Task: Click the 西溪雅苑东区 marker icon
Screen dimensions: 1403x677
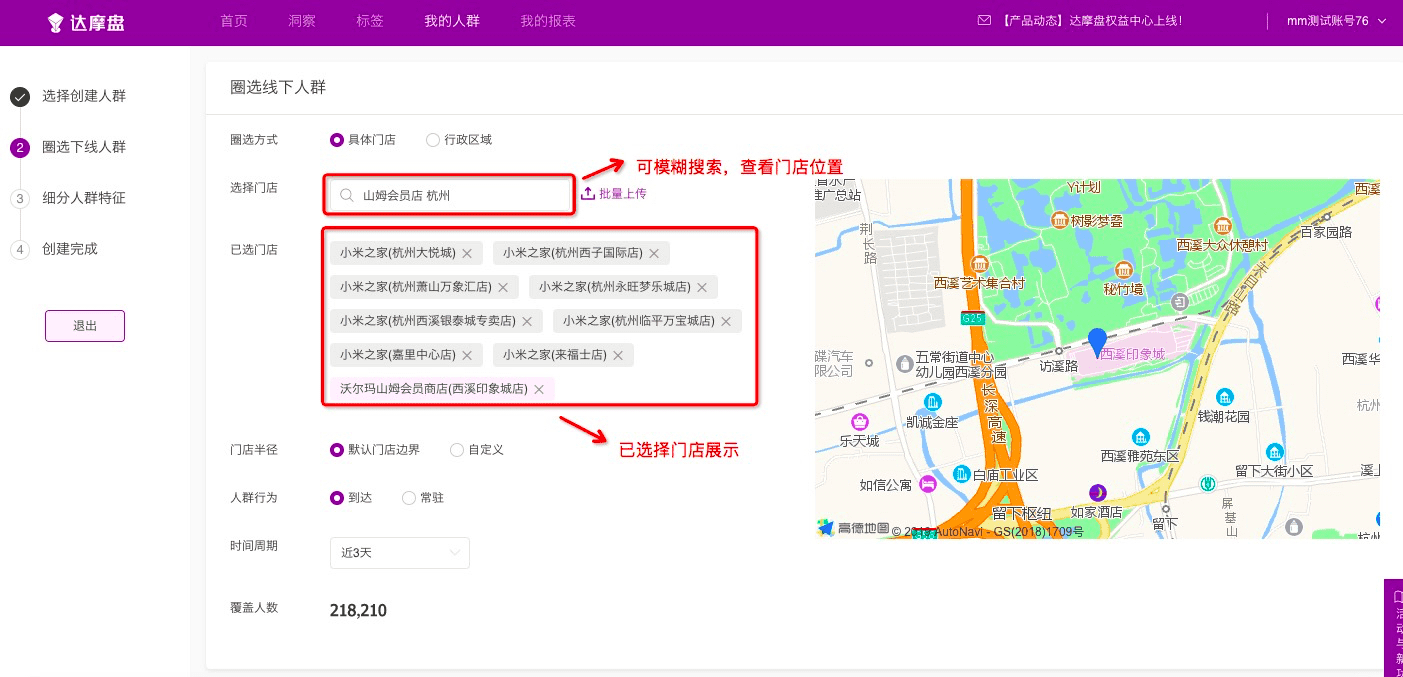Action: pyautogui.click(x=1140, y=437)
